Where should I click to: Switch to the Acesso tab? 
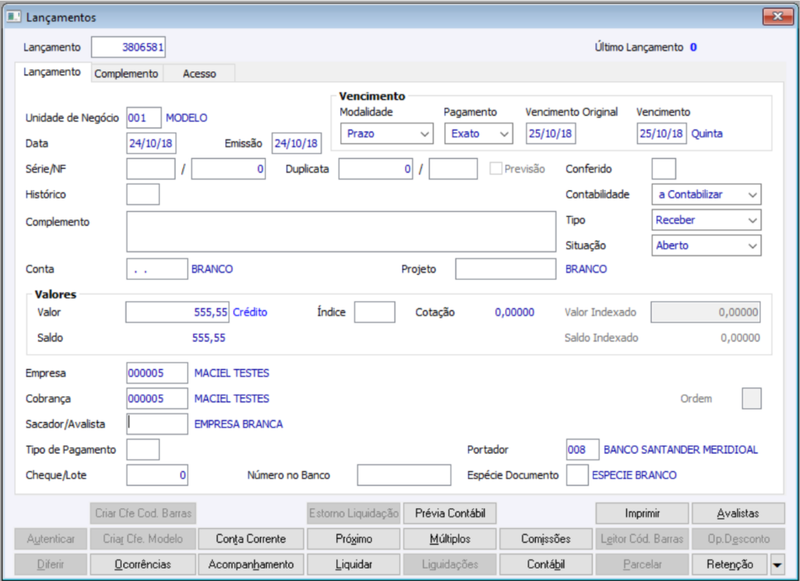pos(199,73)
